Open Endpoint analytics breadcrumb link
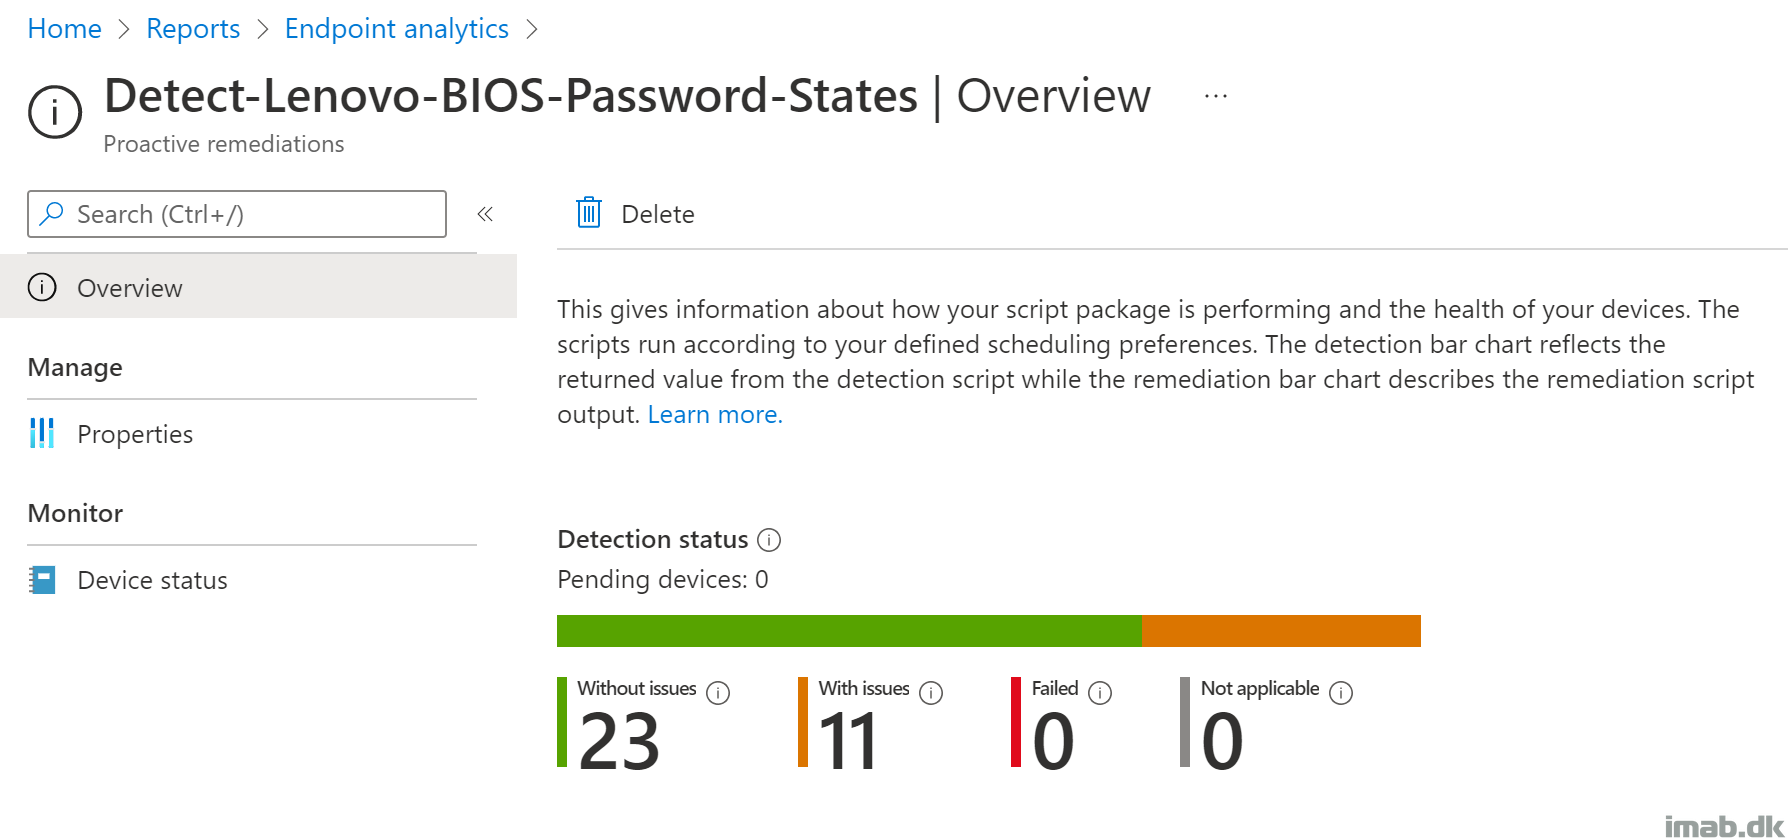Image resolution: width=1788 pixels, height=839 pixels. pyautogui.click(x=397, y=29)
